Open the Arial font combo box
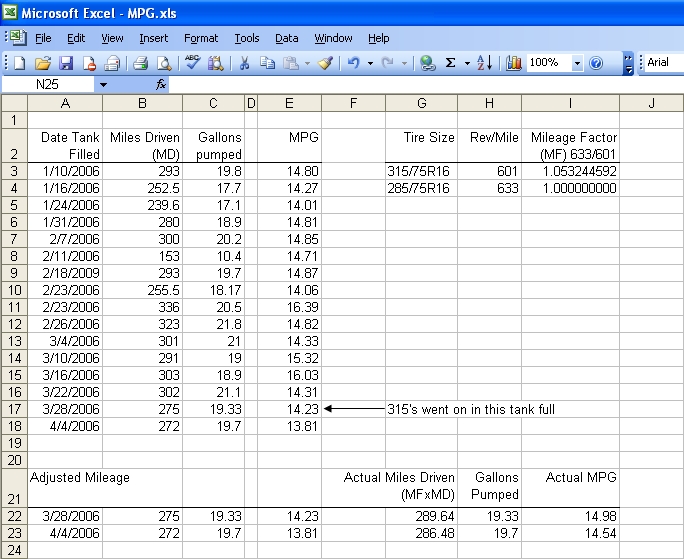Image resolution: width=684 pixels, height=559 pixels. [663, 62]
